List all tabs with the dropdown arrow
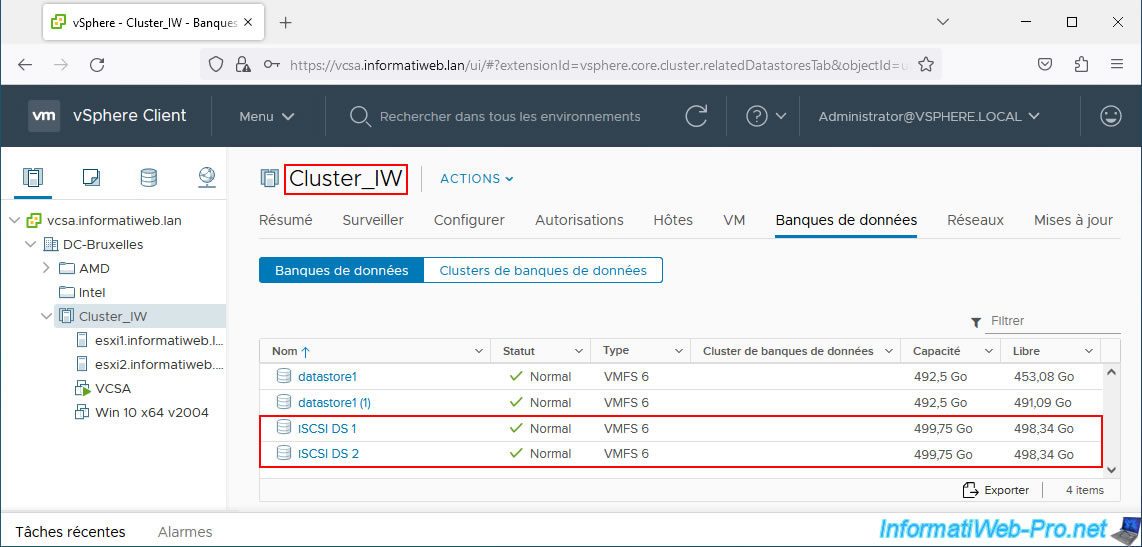This screenshot has height=547, width=1142. pos(942,23)
